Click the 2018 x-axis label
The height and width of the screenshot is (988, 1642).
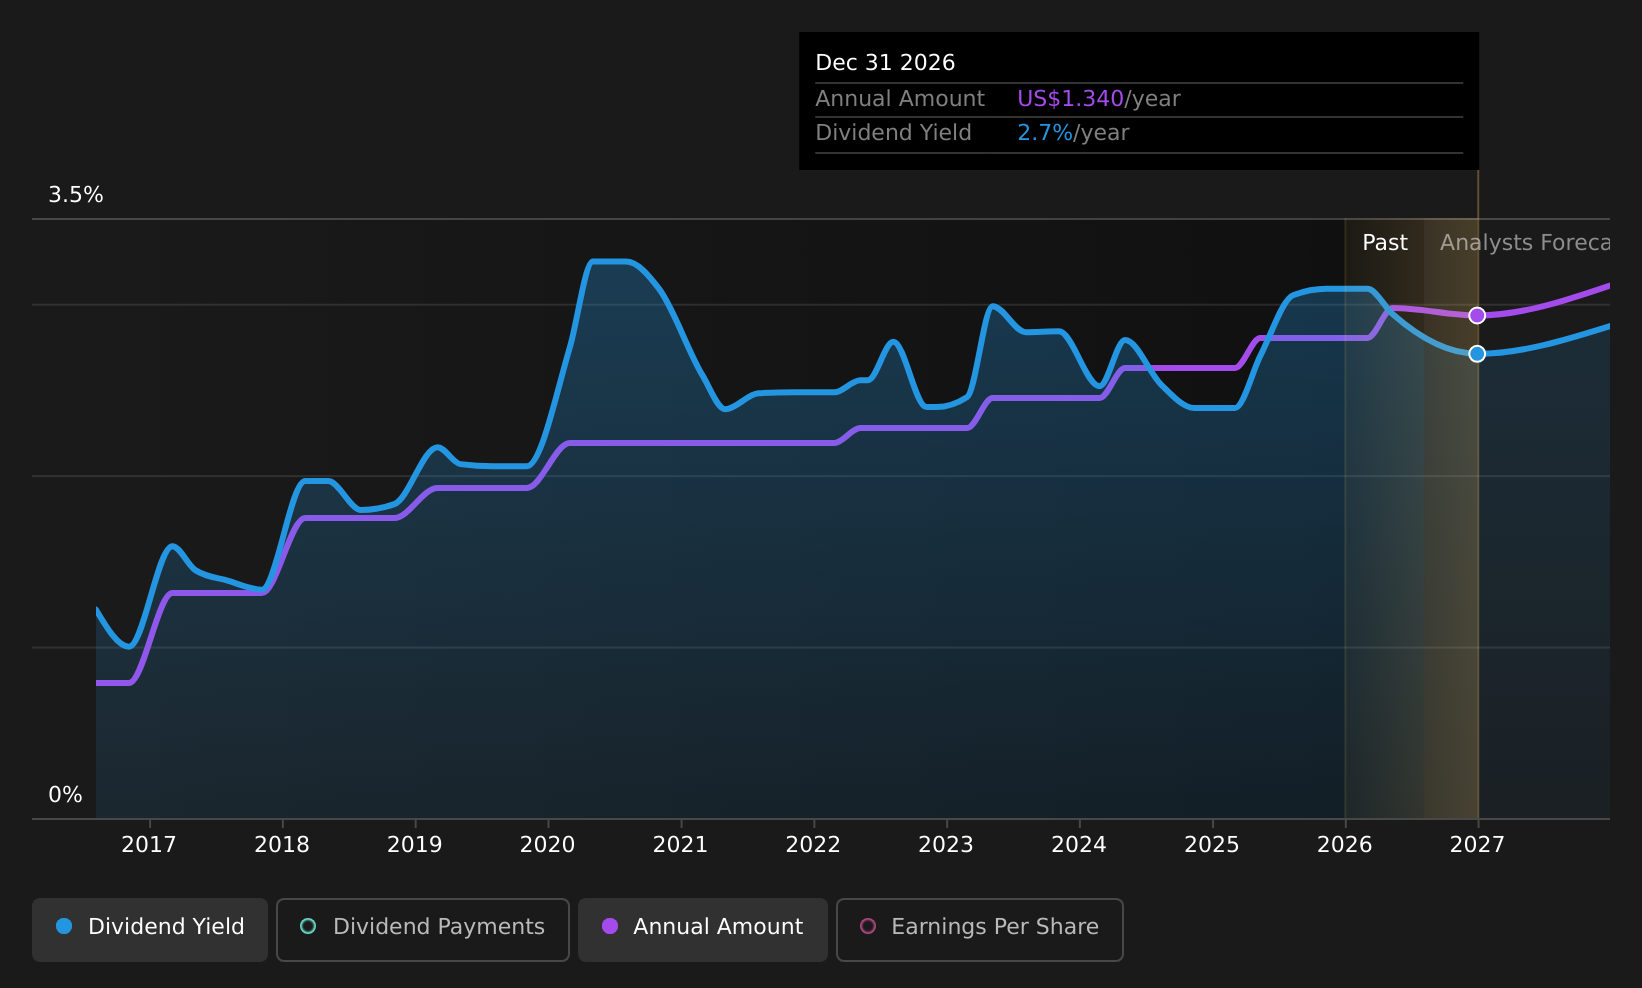(x=282, y=845)
